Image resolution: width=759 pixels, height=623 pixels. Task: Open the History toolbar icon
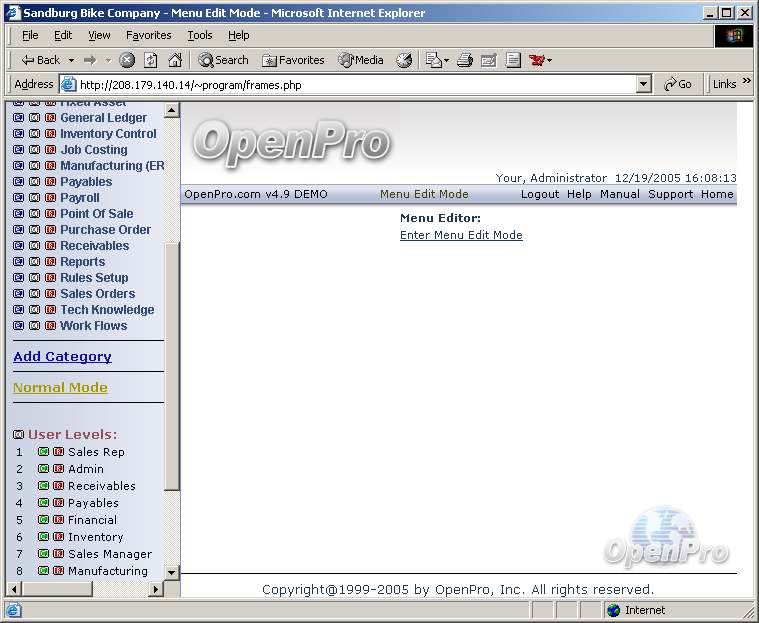click(x=404, y=60)
